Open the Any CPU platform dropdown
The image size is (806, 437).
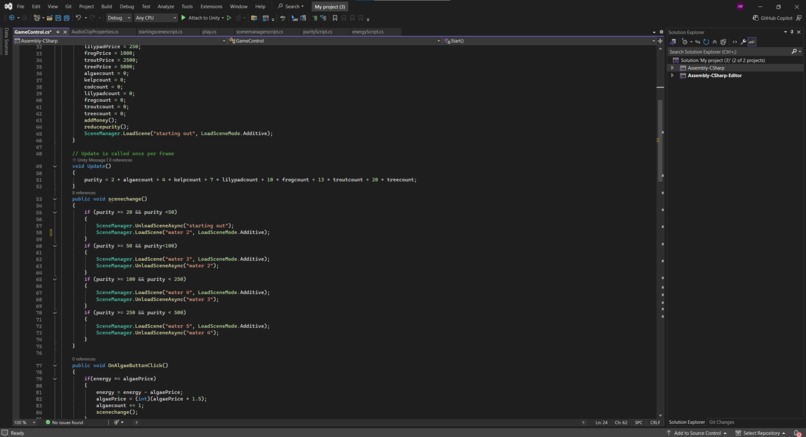tap(155, 18)
